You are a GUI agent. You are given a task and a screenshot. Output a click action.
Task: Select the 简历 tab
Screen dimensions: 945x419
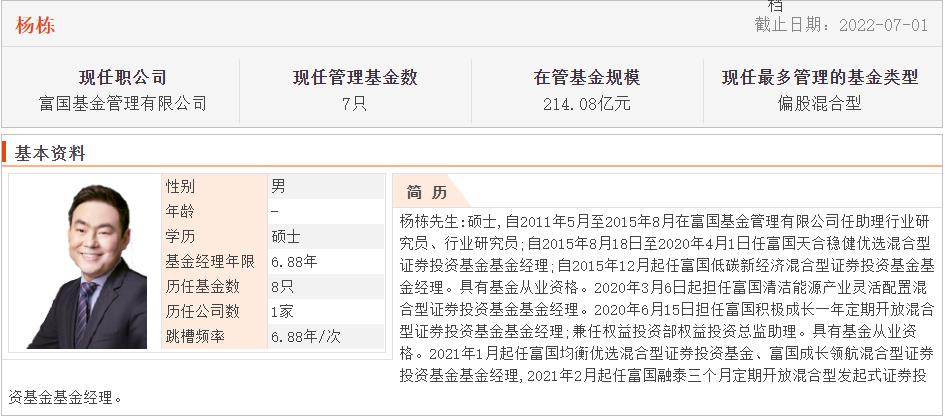pyautogui.click(x=427, y=192)
